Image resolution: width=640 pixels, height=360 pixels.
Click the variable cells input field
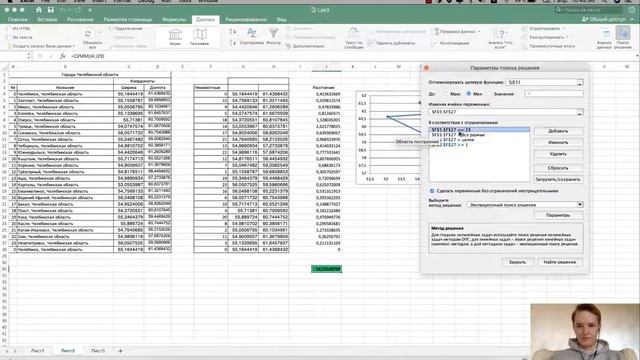tap(502, 112)
